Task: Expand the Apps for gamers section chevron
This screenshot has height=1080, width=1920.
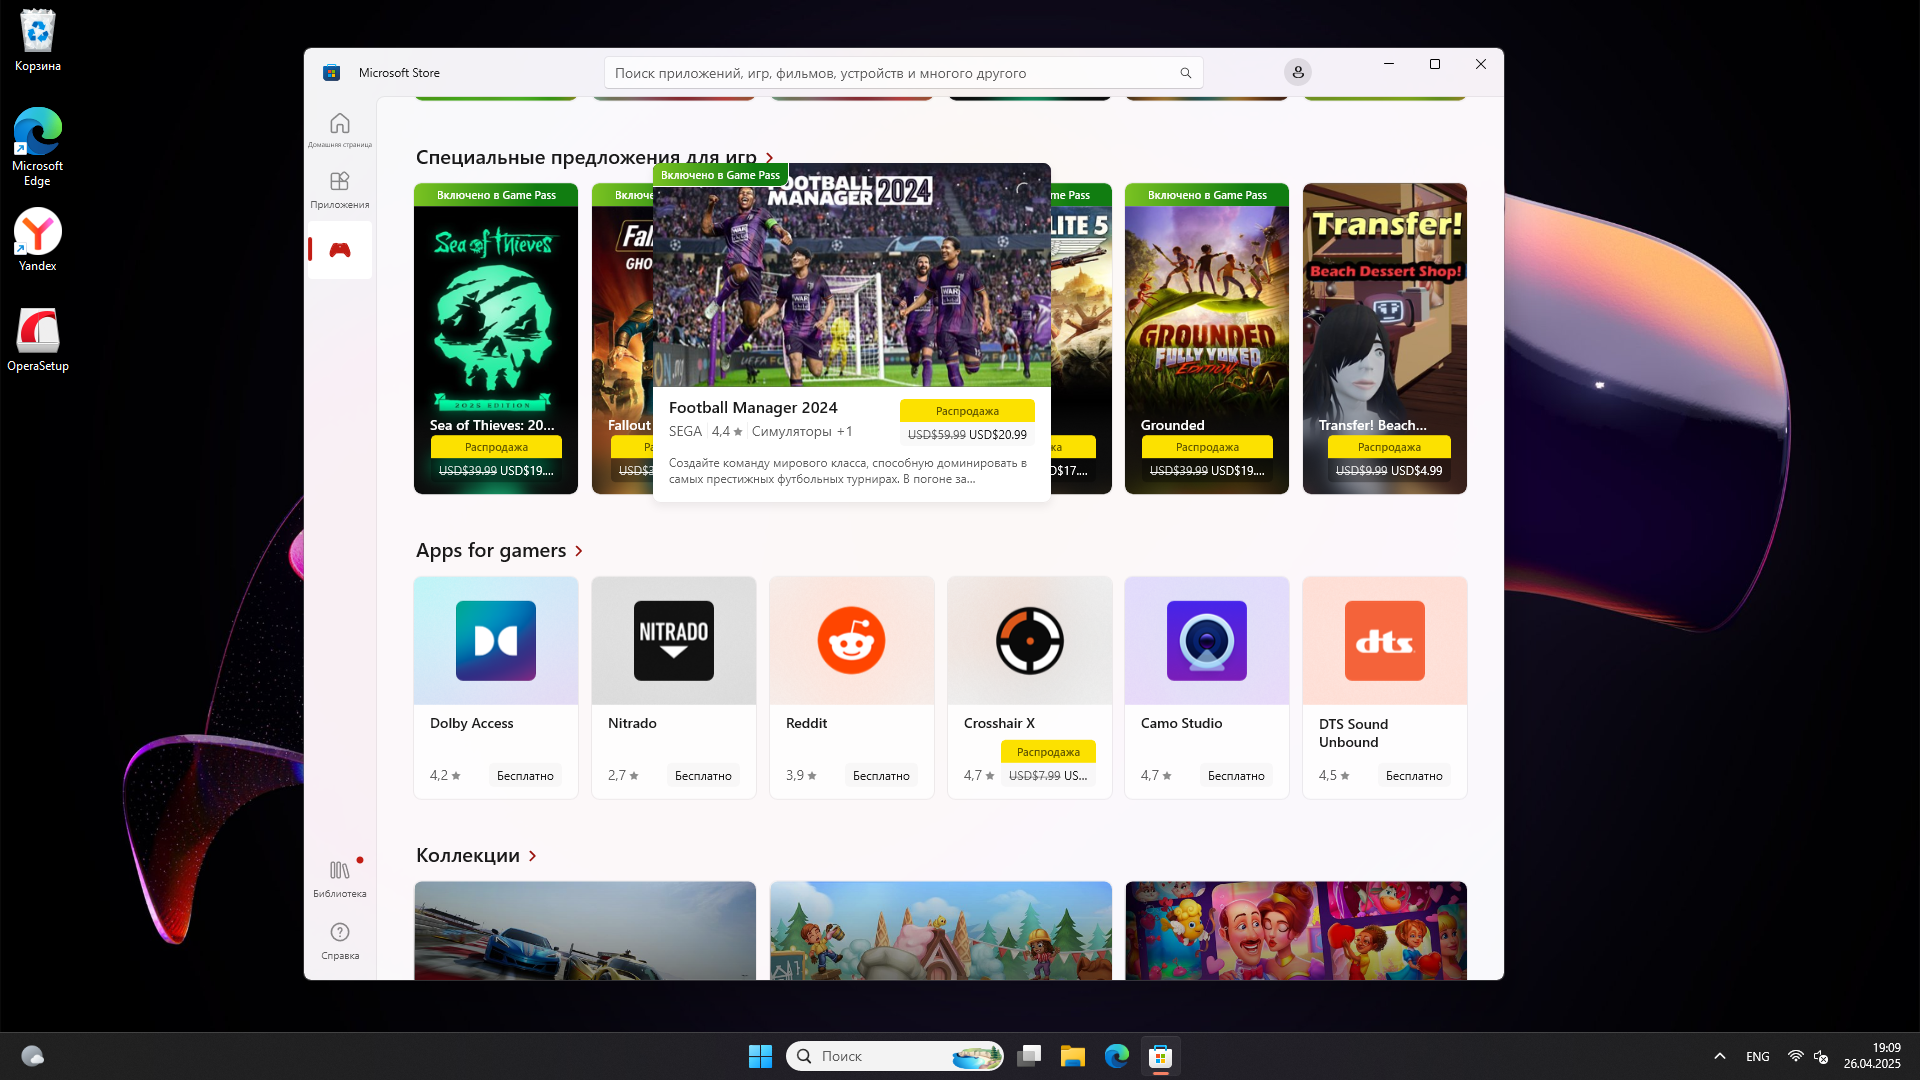Action: [579, 551]
